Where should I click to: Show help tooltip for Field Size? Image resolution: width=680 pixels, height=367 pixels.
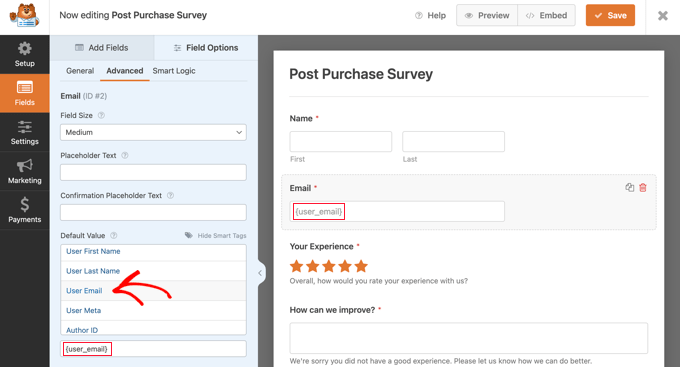[x=101, y=115]
